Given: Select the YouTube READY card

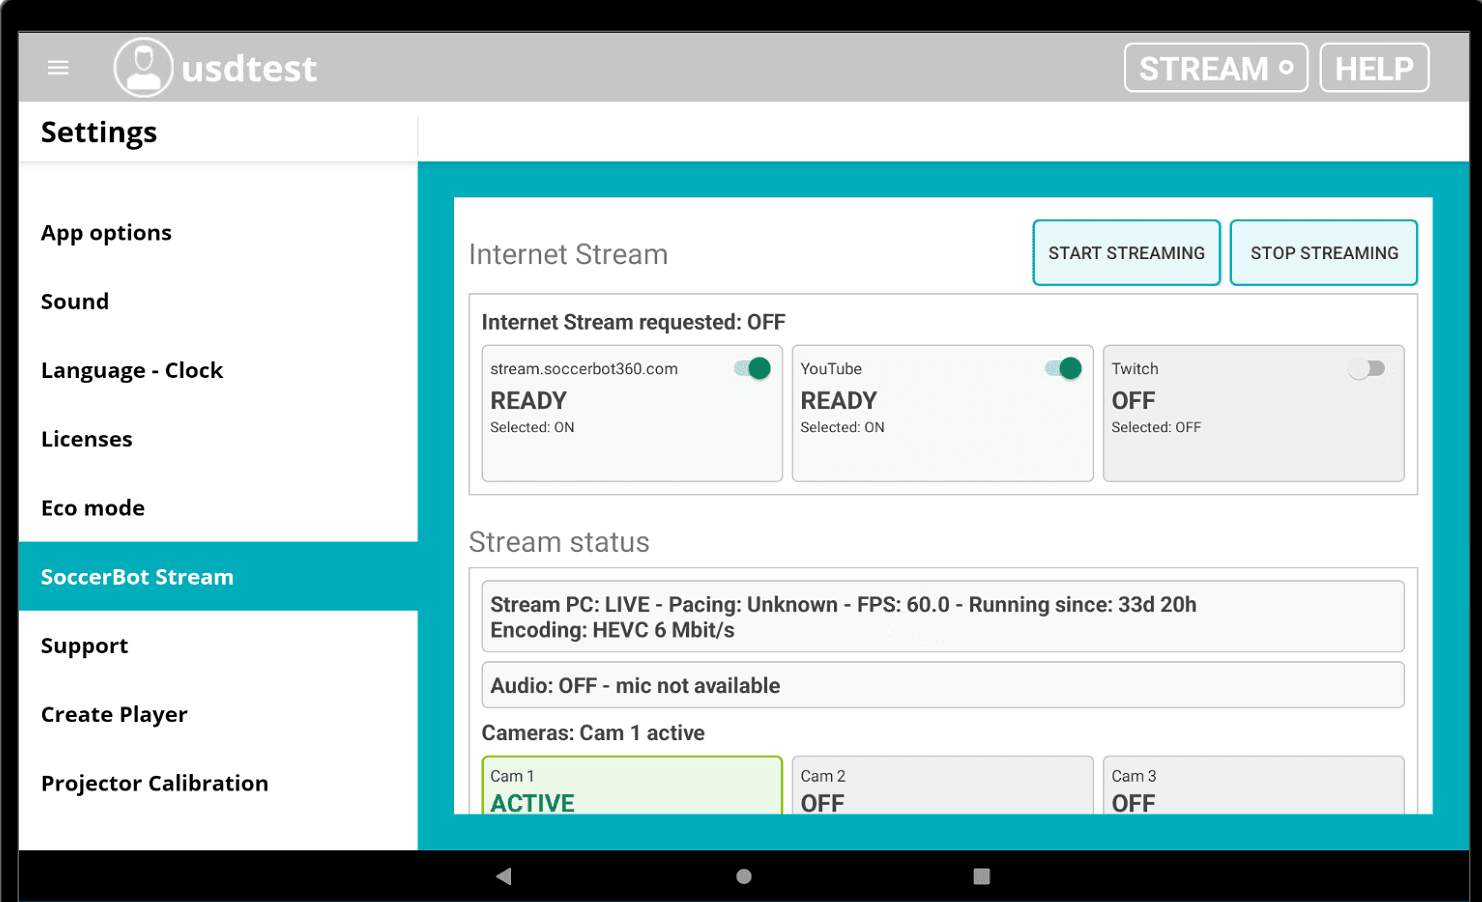Looking at the screenshot, I should pos(942,413).
